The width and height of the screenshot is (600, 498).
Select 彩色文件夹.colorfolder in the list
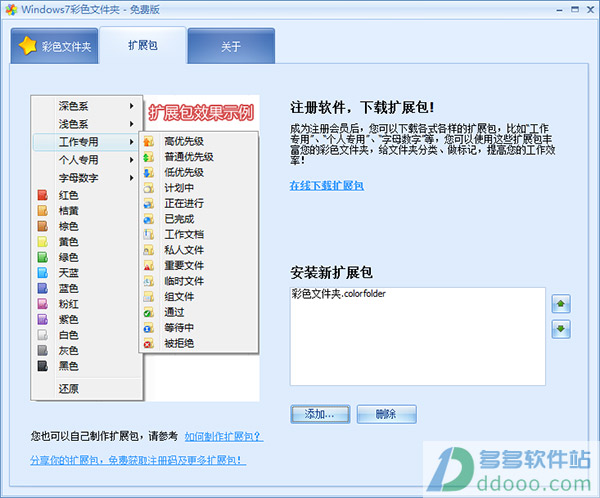click(x=338, y=294)
